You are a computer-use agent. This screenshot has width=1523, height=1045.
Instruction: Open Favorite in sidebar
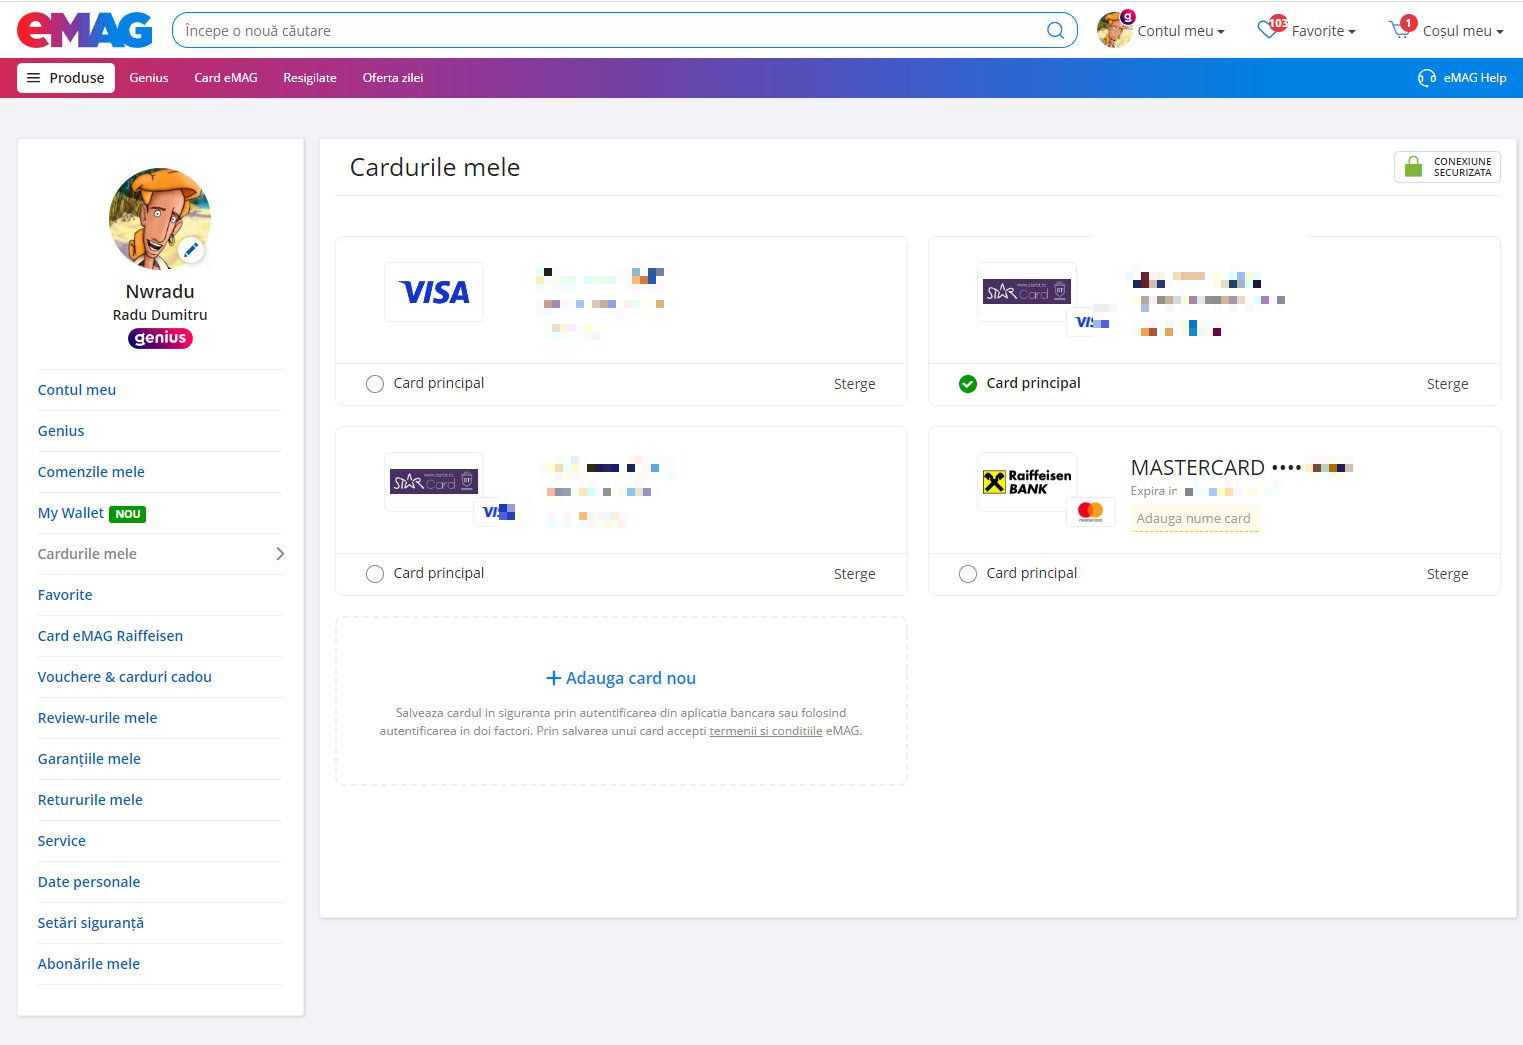pyautogui.click(x=65, y=595)
